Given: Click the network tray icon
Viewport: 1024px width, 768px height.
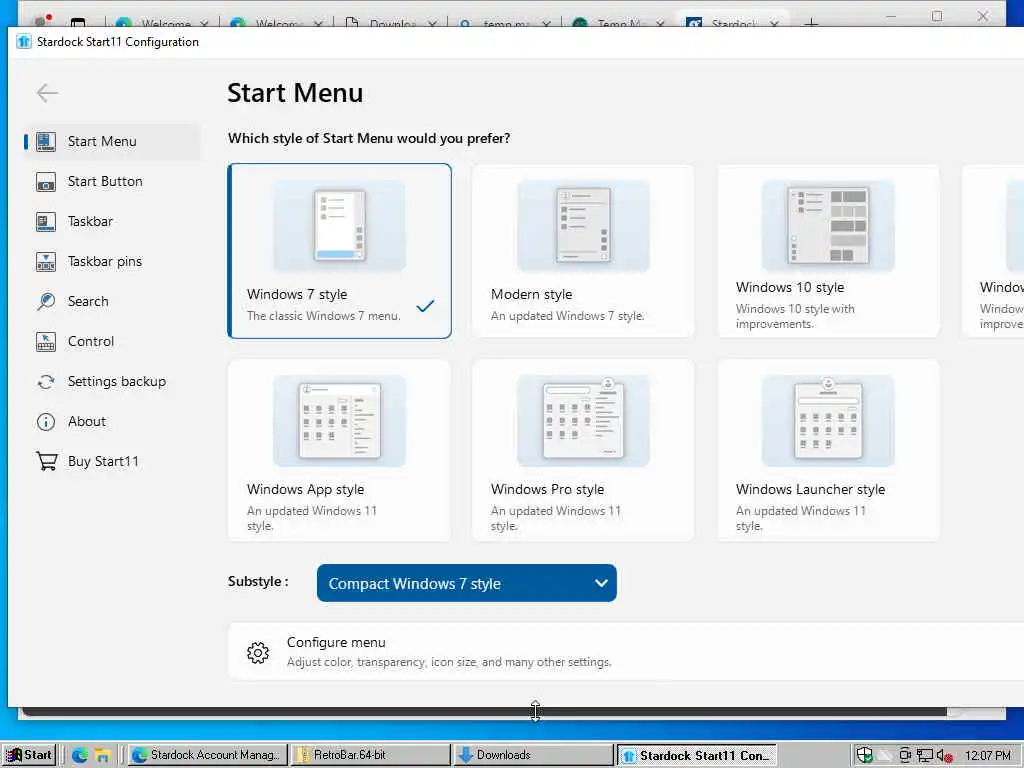Looking at the screenshot, I should (924, 755).
